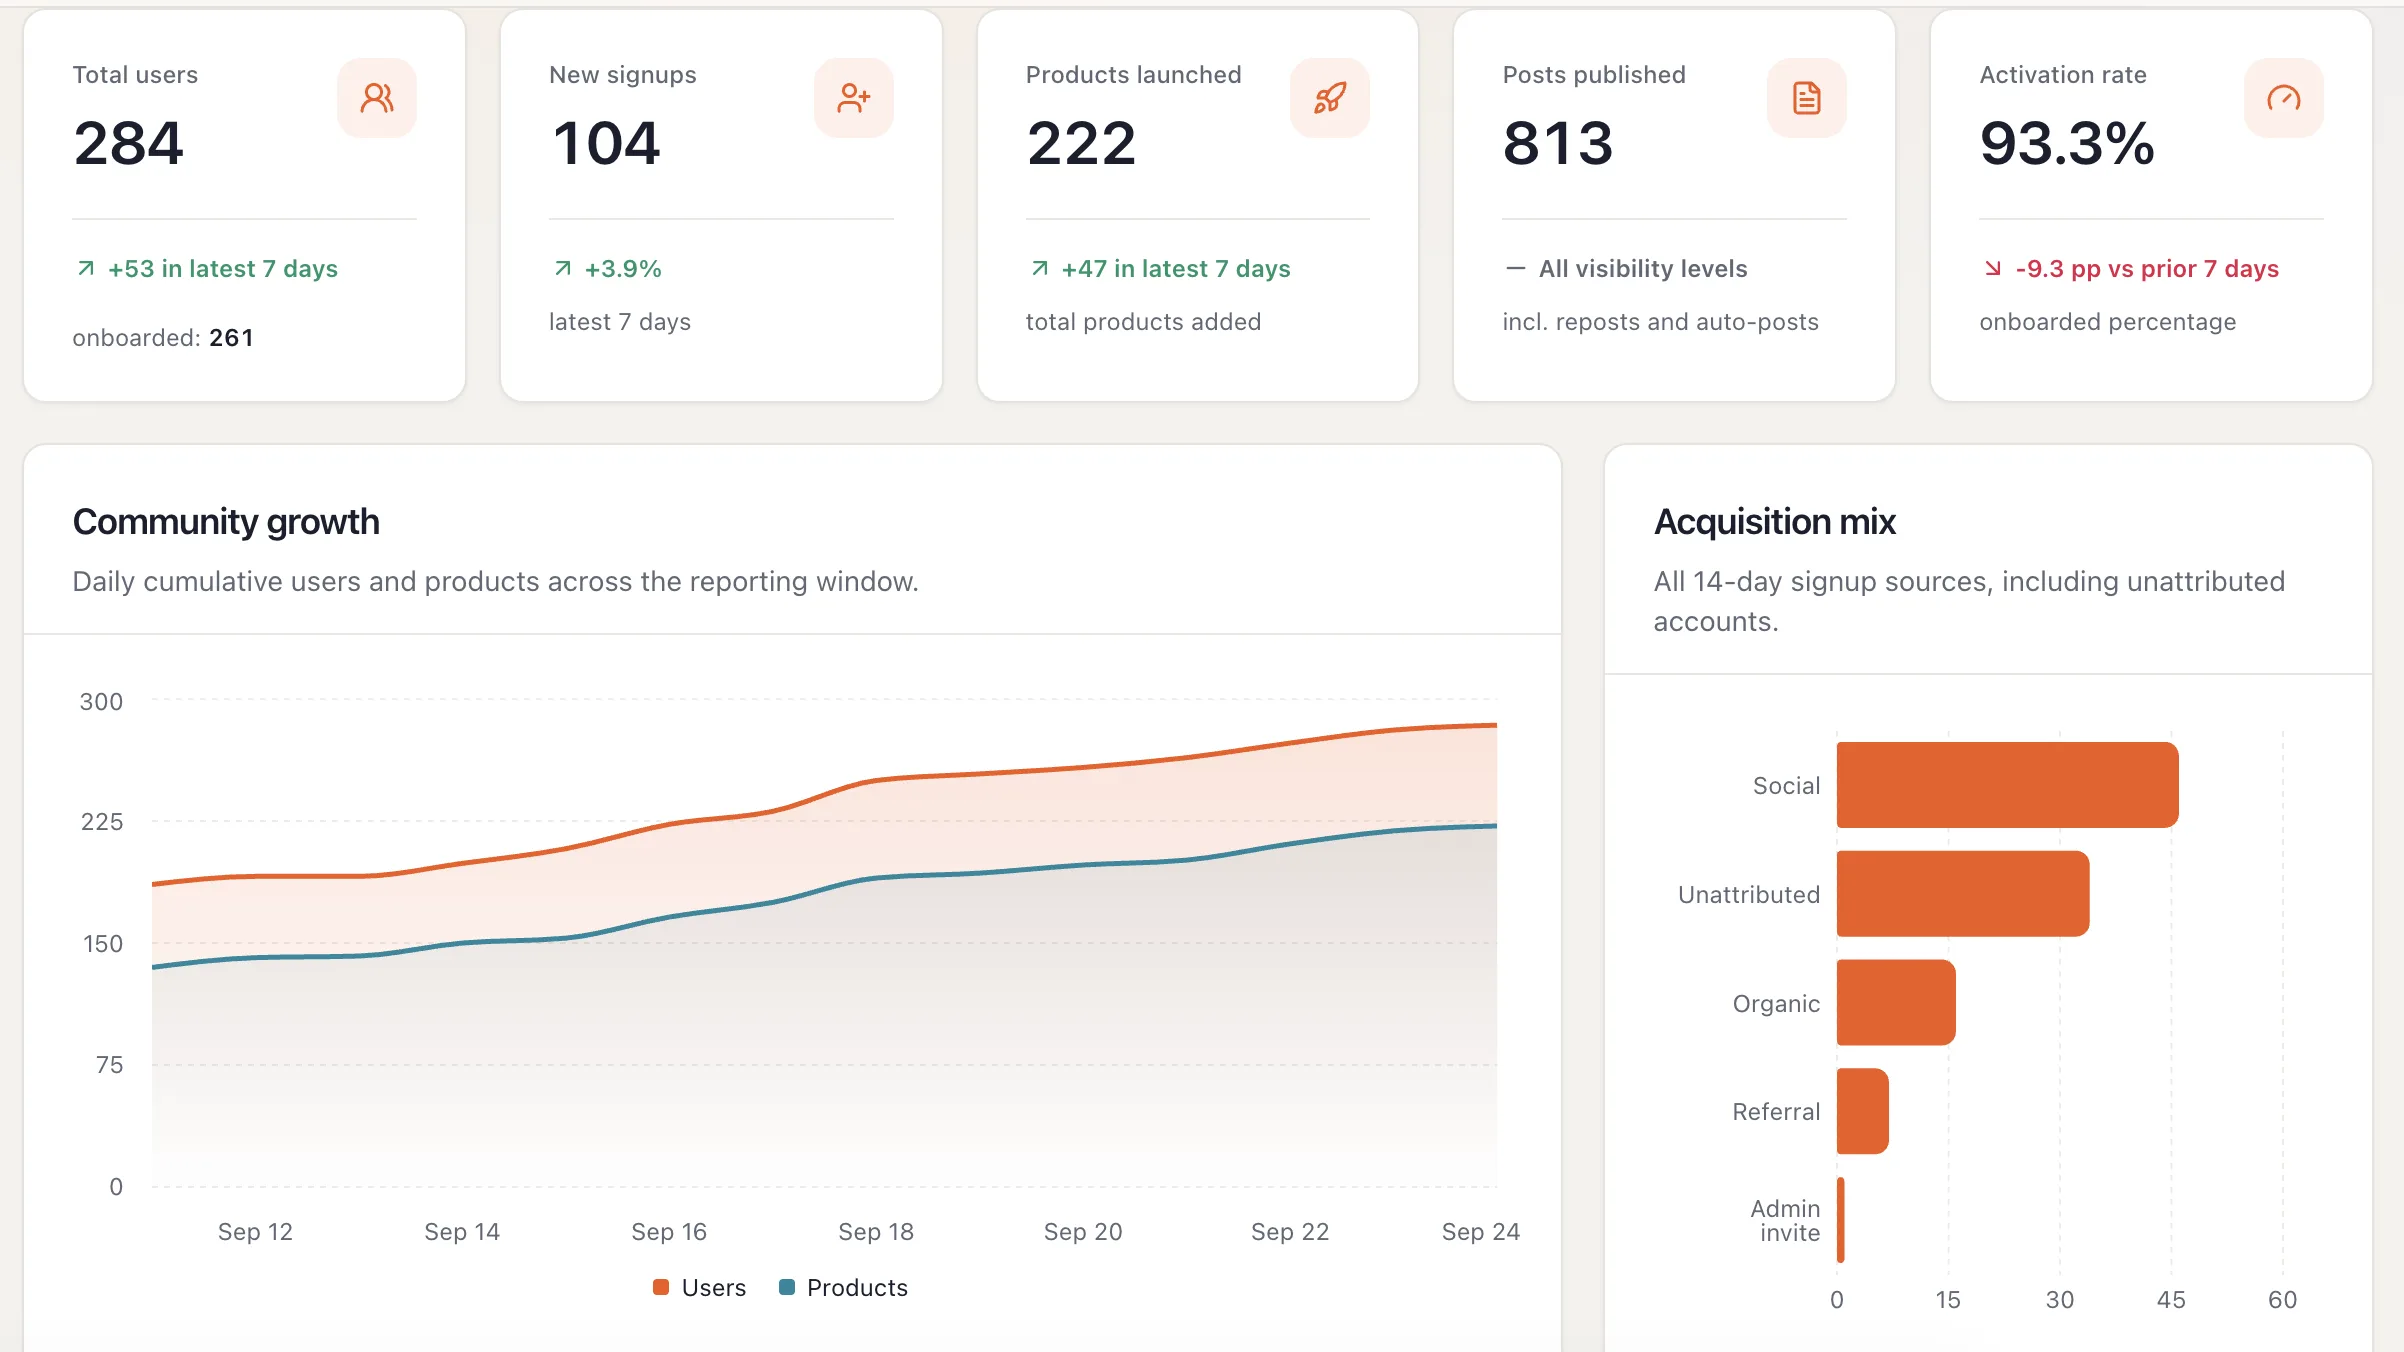Image resolution: width=2404 pixels, height=1352 pixels.
Task: Click the Products launched rocket icon
Action: tap(1330, 98)
